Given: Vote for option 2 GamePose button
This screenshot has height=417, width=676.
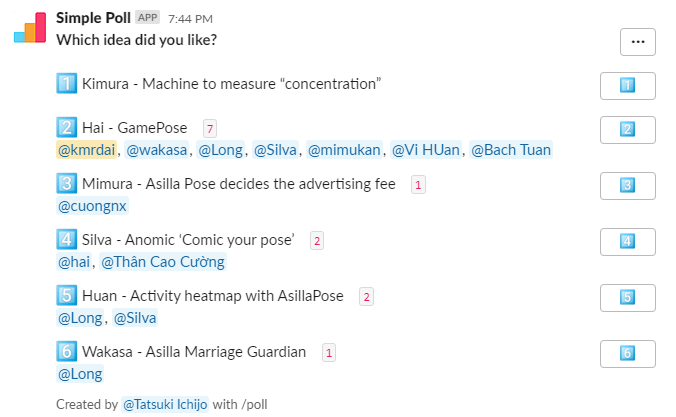Looking at the screenshot, I should click(x=627, y=130).
